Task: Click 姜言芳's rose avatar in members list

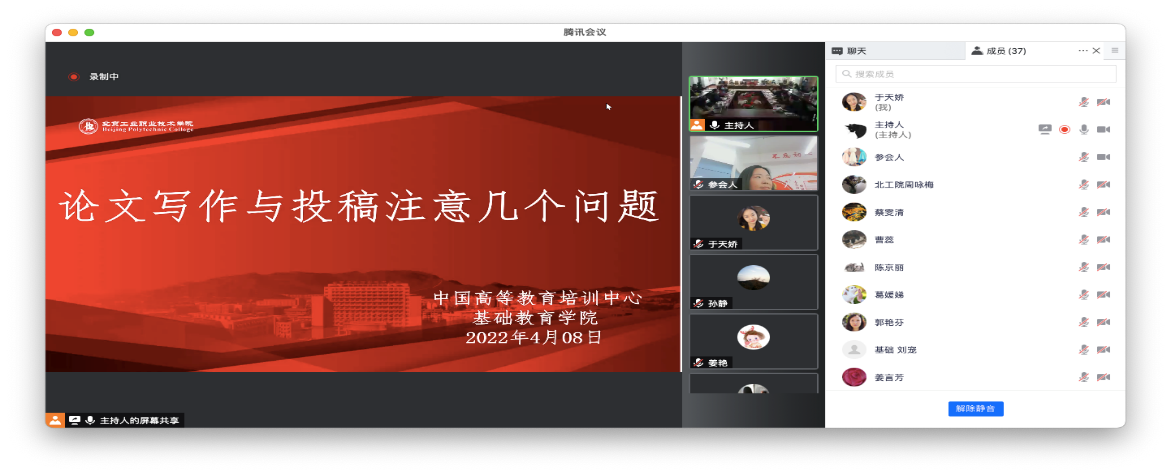Action: [x=853, y=377]
